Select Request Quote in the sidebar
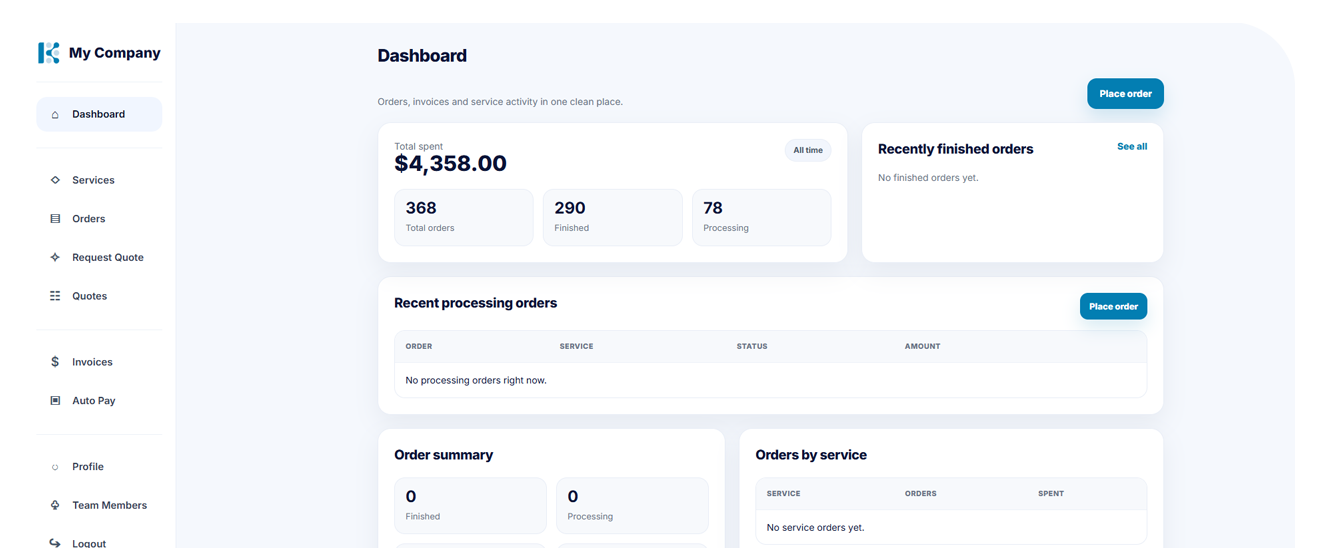The image size is (1320, 548). 99,257
